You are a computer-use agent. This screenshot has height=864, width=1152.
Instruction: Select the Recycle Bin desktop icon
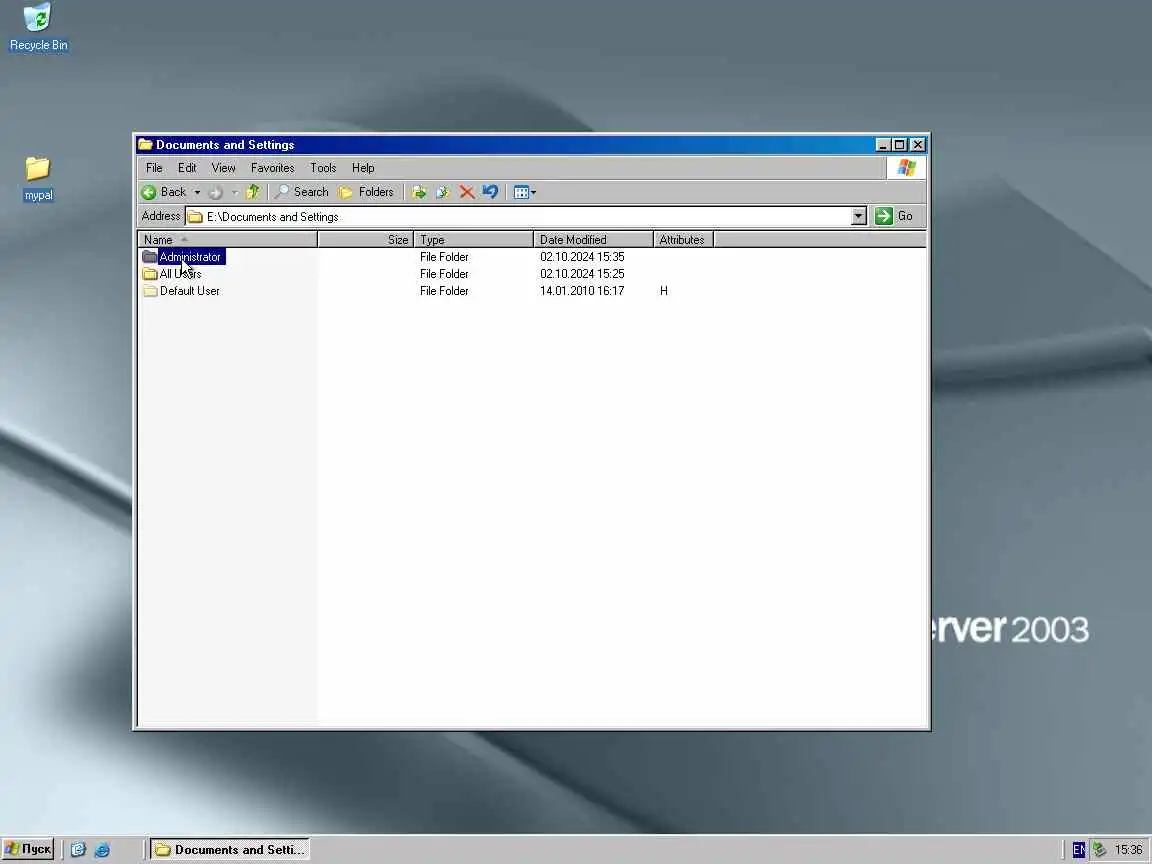pos(38,28)
